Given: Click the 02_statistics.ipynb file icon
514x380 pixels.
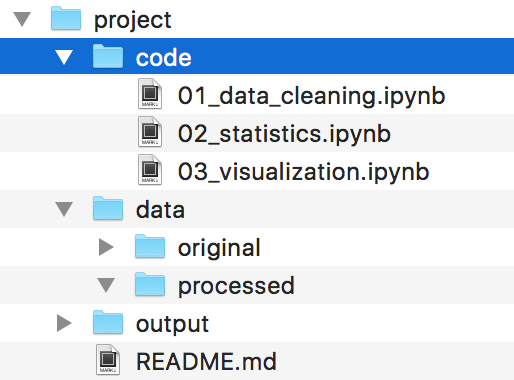Looking at the screenshot, I should (x=150, y=132).
